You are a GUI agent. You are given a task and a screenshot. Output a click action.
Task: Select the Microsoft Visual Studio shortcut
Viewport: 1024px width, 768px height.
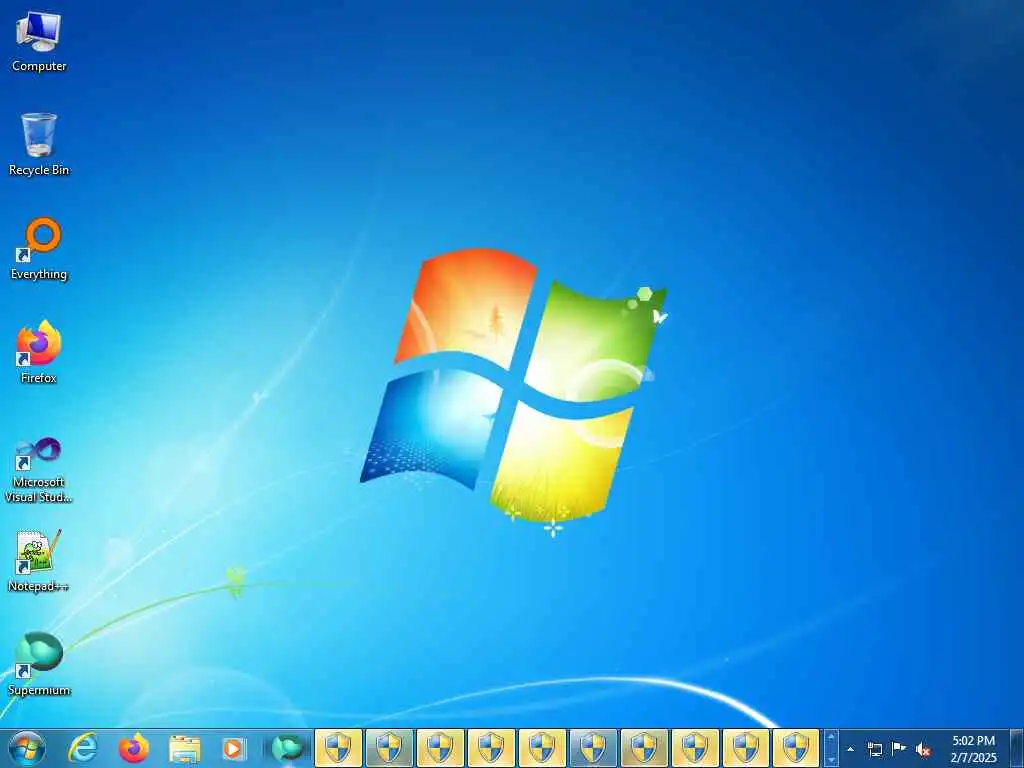tap(39, 470)
